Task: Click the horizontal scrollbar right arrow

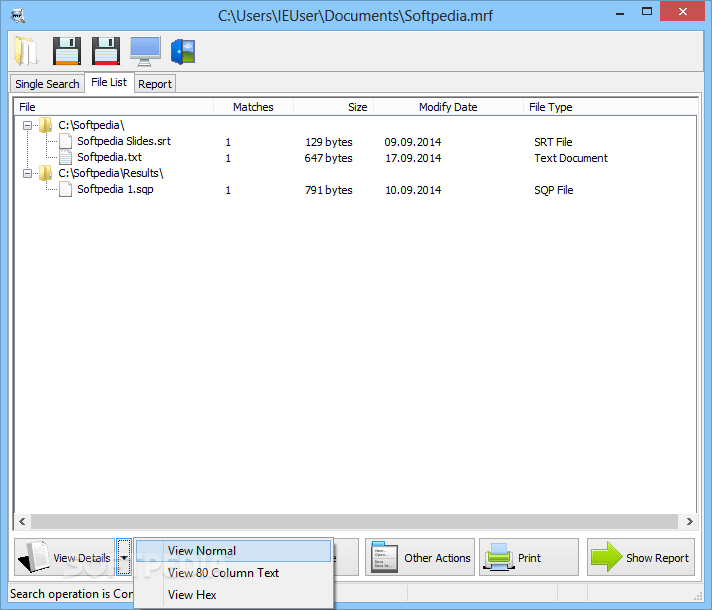Action: [x=689, y=521]
